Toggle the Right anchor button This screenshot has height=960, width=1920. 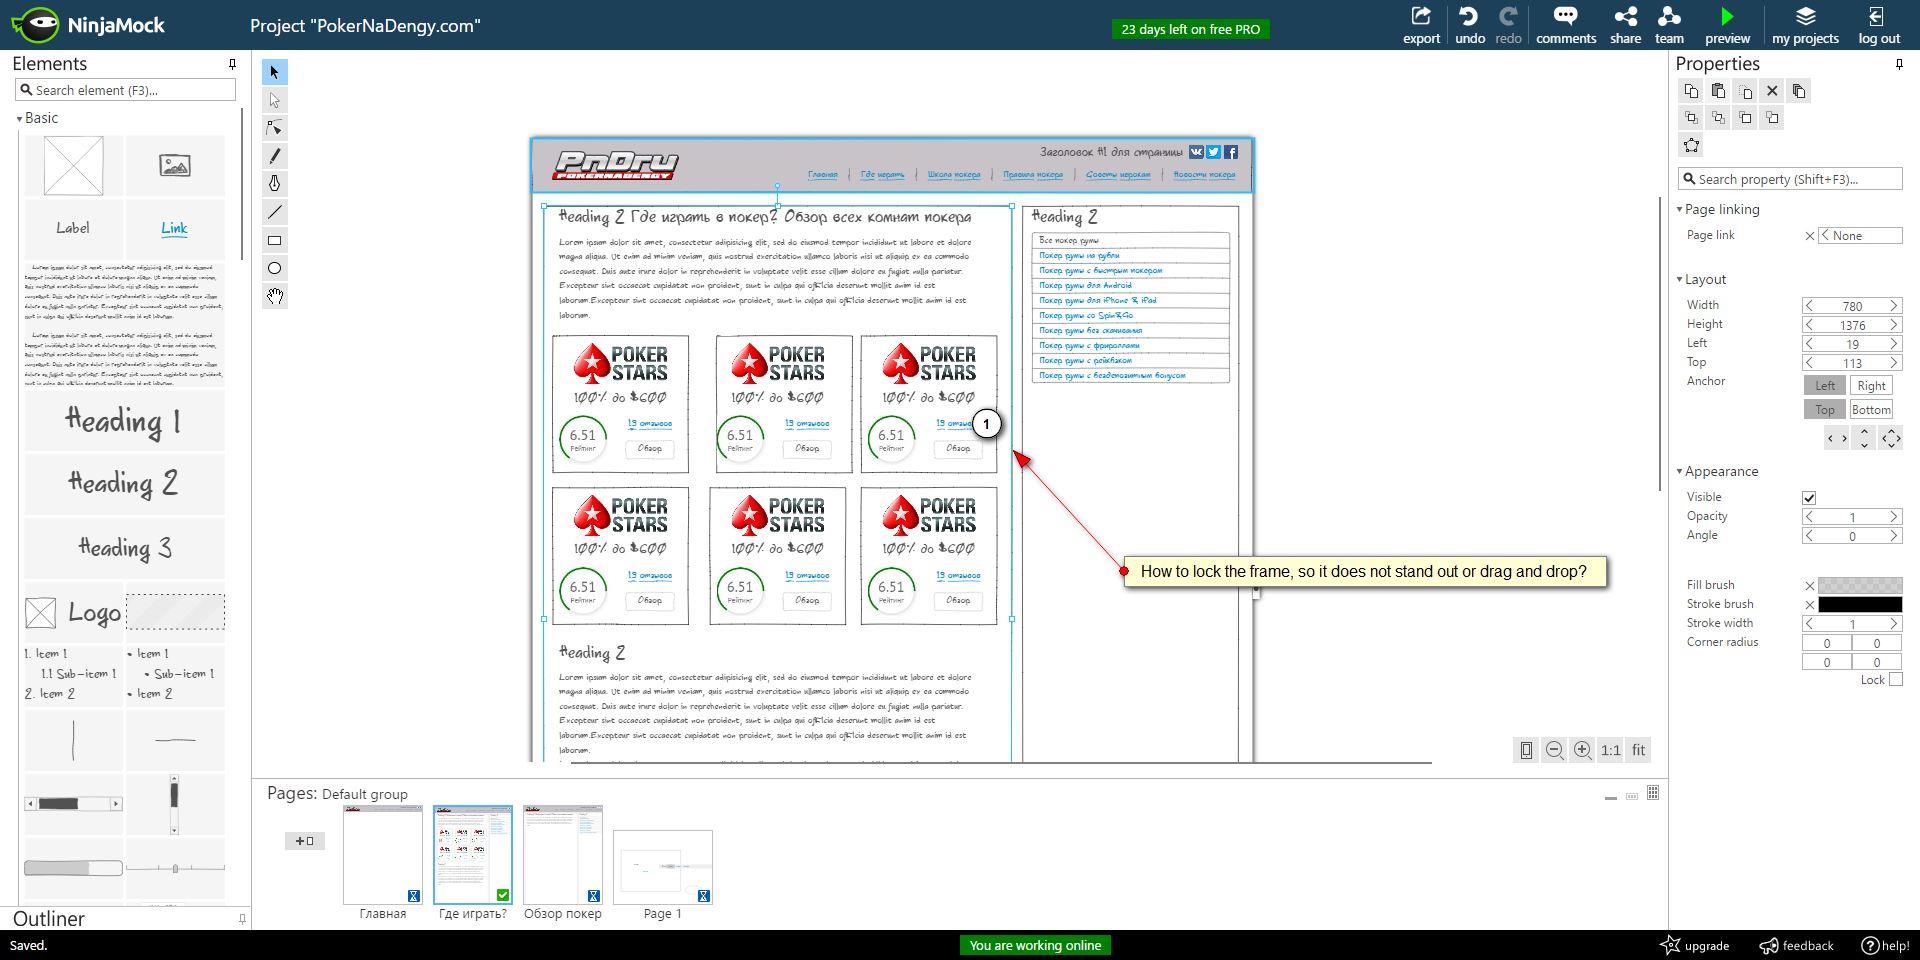coord(1871,386)
